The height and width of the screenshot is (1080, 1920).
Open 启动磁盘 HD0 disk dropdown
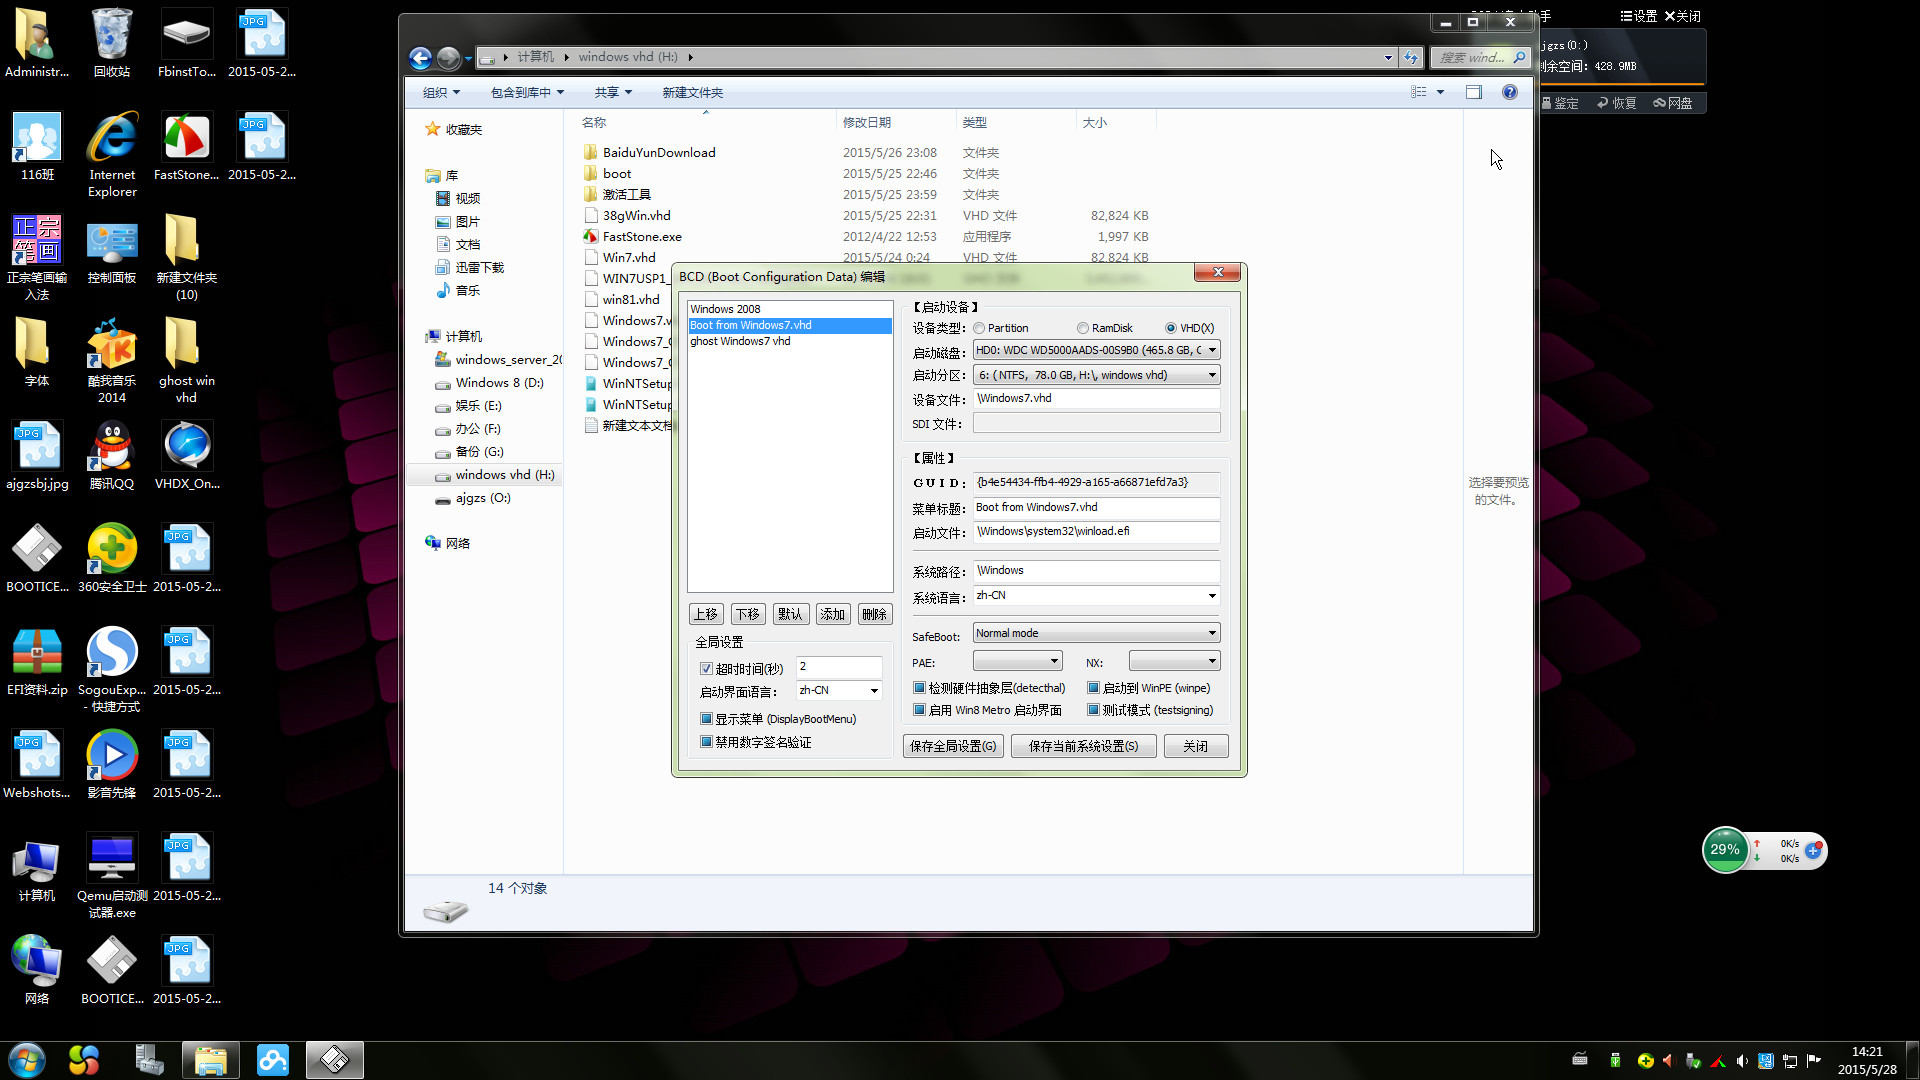pyautogui.click(x=1096, y=350)
